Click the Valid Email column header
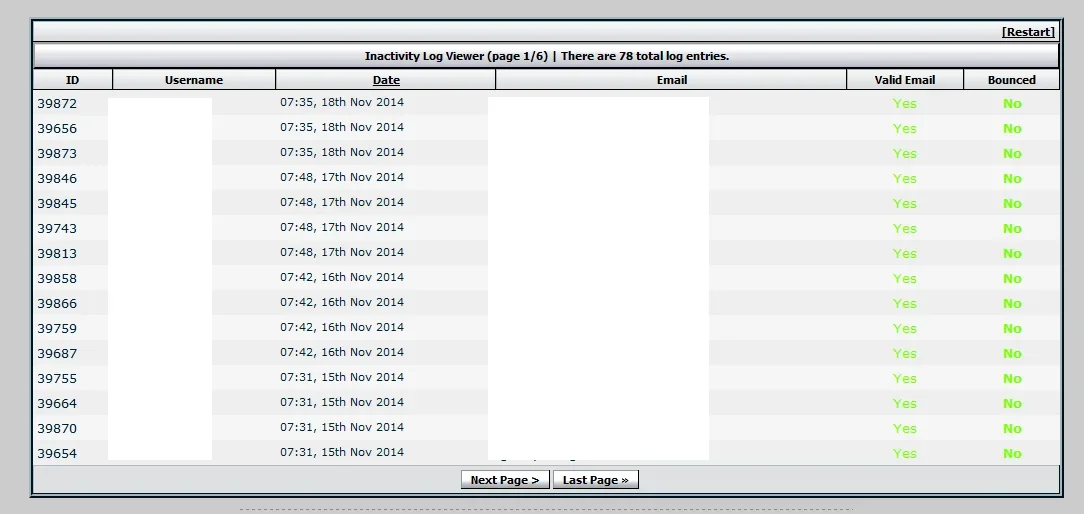 click(904, 80)
